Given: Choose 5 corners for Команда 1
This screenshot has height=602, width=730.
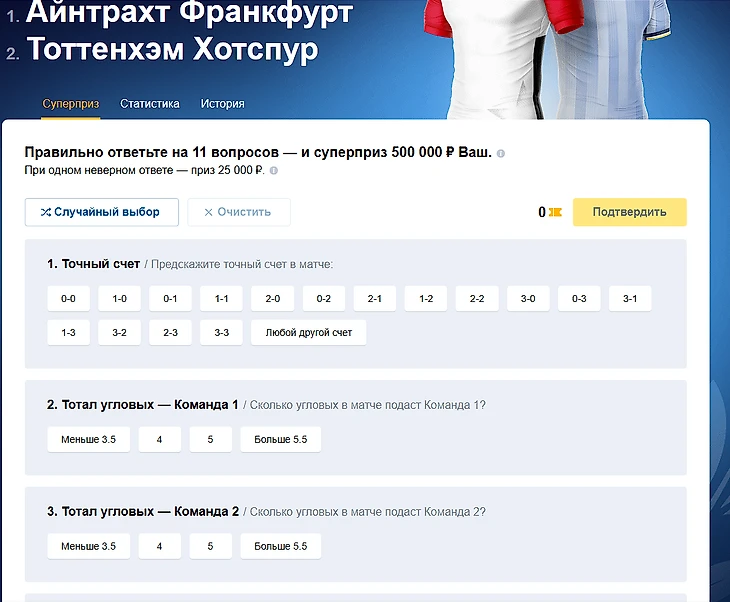Looking at the screenshot, I should click(x=210, y=439).
